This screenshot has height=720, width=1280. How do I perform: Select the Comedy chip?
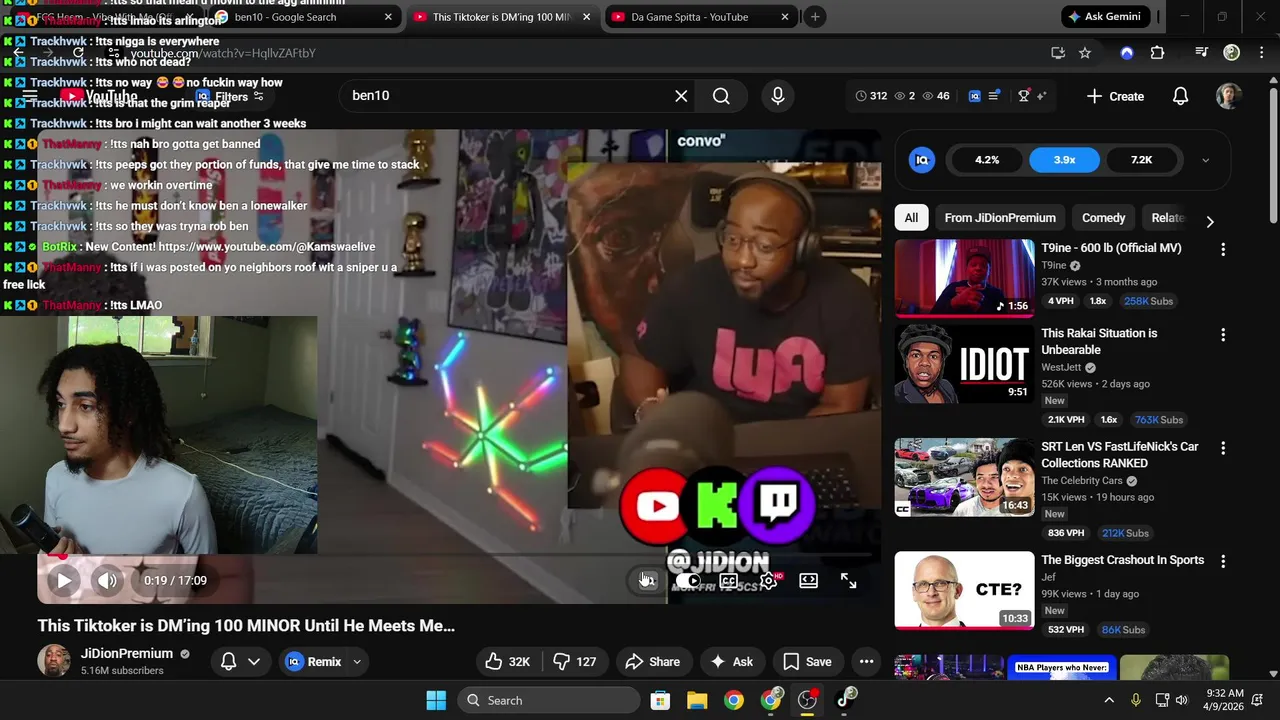pyautogui.click(x=1103, y=218)
